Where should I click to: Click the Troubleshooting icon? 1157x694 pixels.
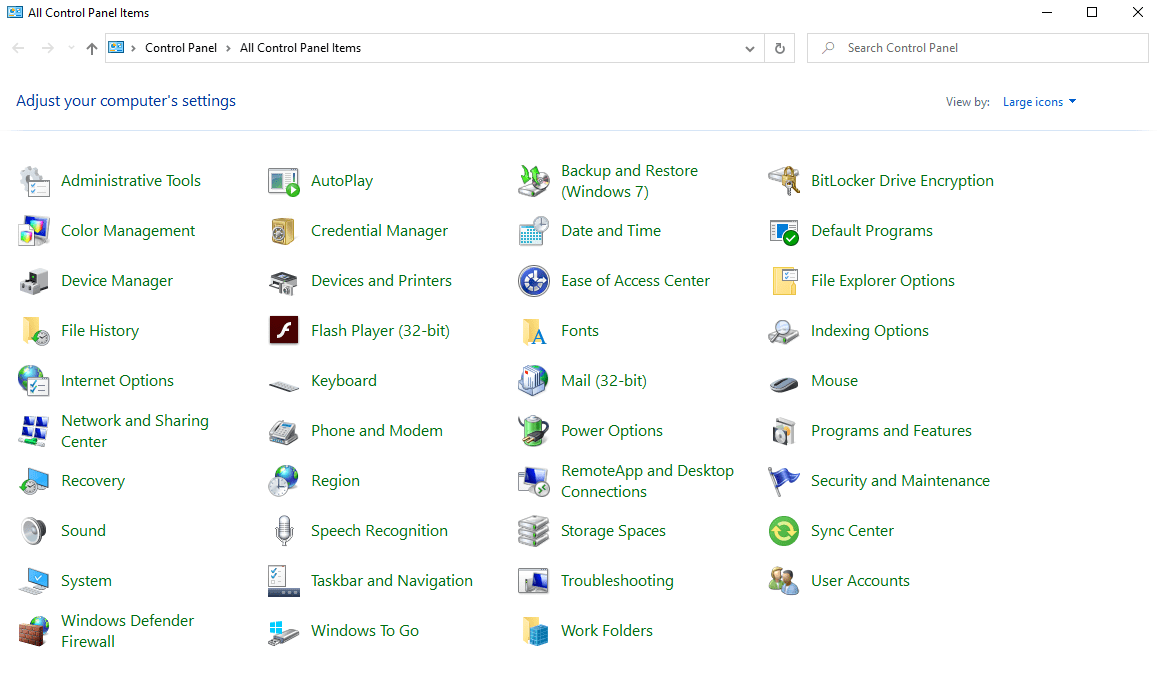pyautogui.click(x=533, y=581)
